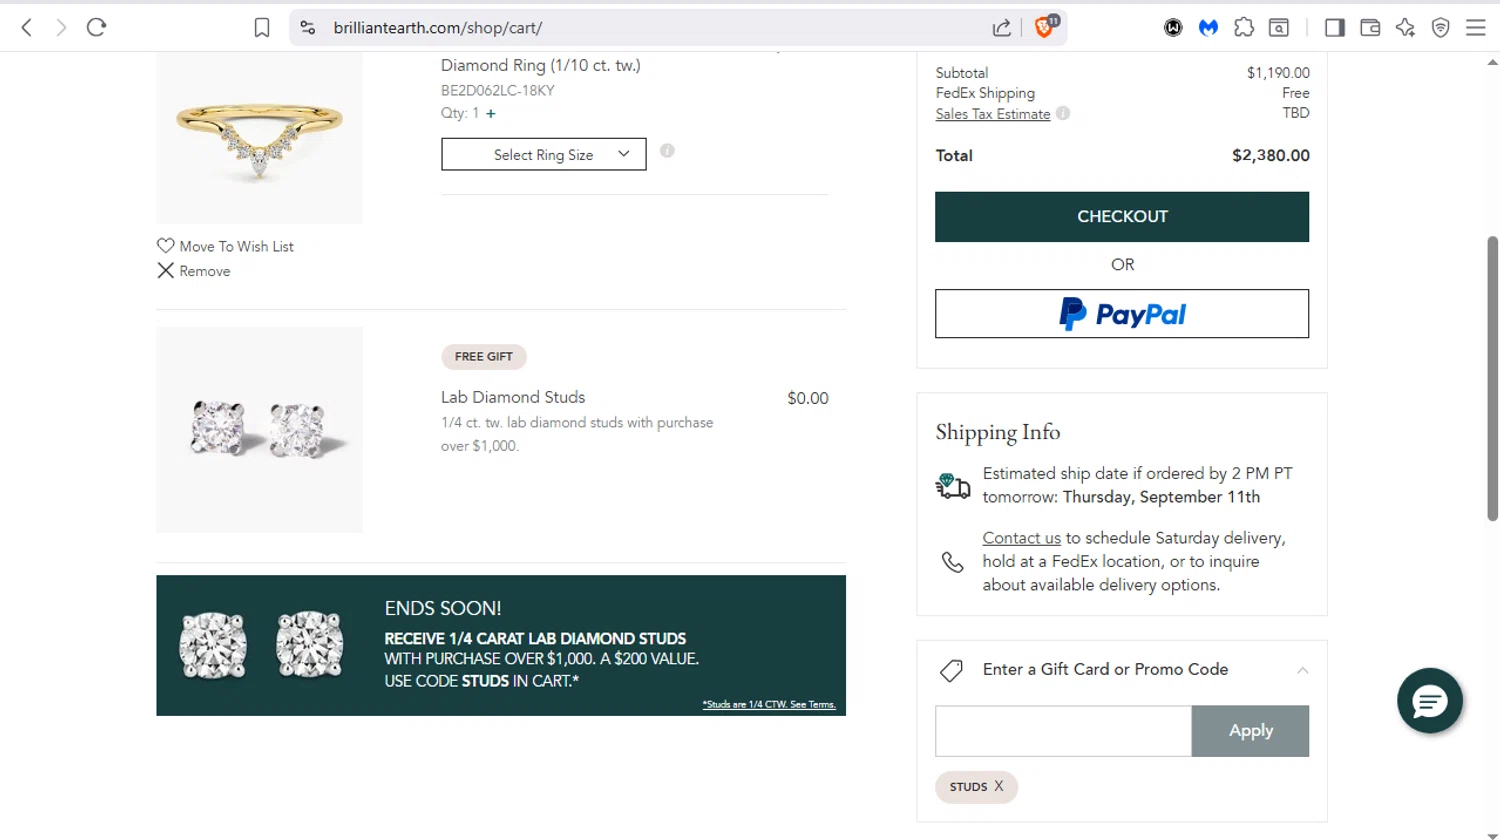Click the address bar URL
Screen dimensions: 1500x840
tap(438, 28)
